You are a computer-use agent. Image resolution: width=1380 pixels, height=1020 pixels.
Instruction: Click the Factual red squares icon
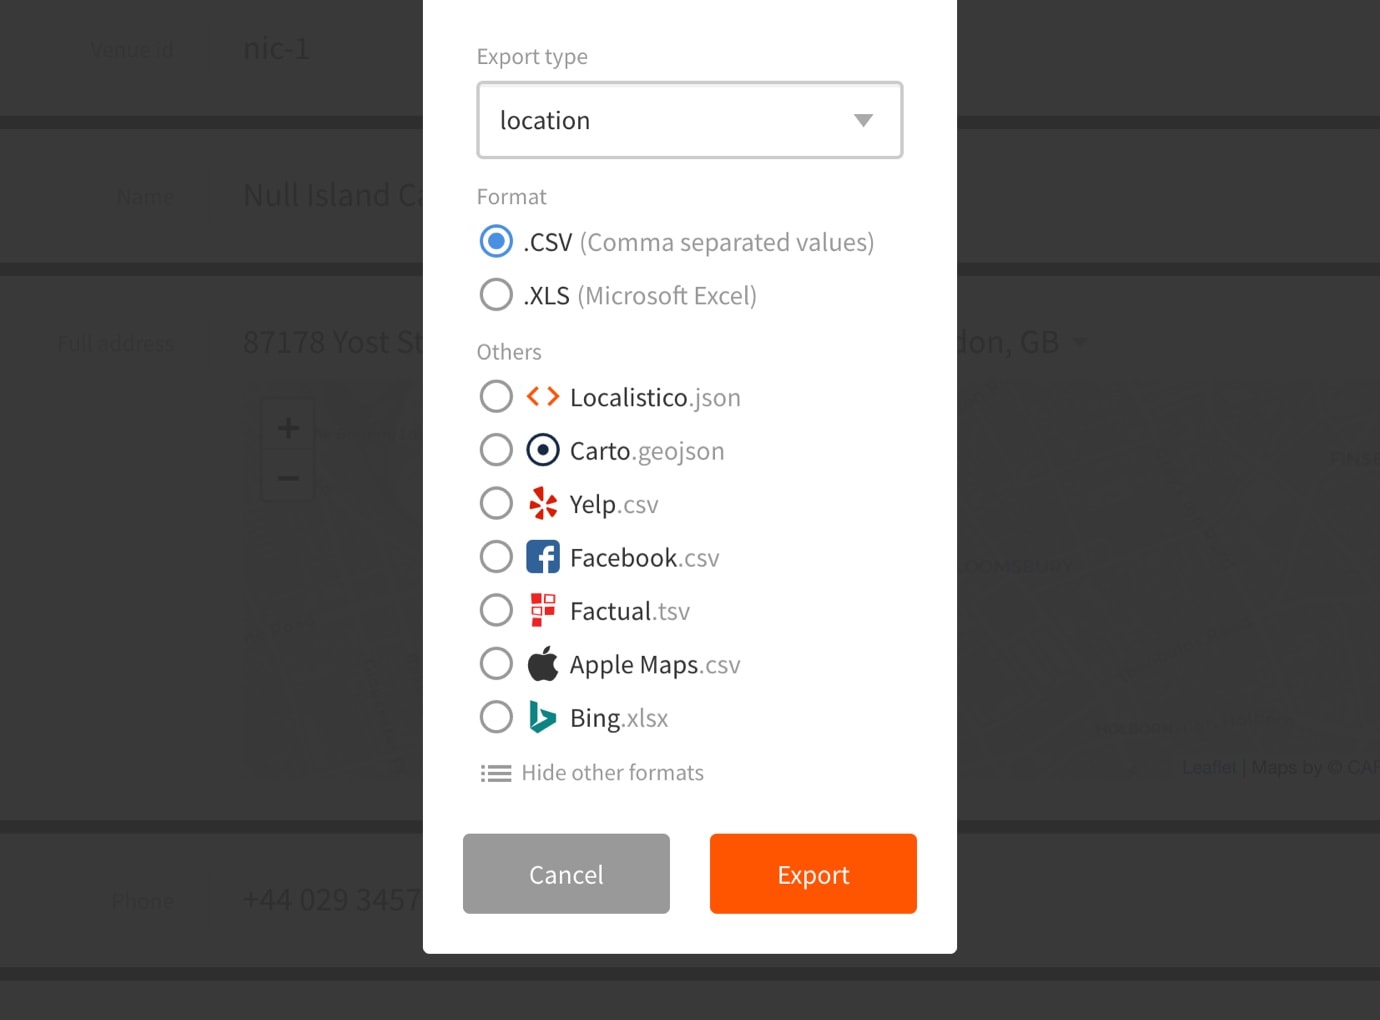click(543, 610)
